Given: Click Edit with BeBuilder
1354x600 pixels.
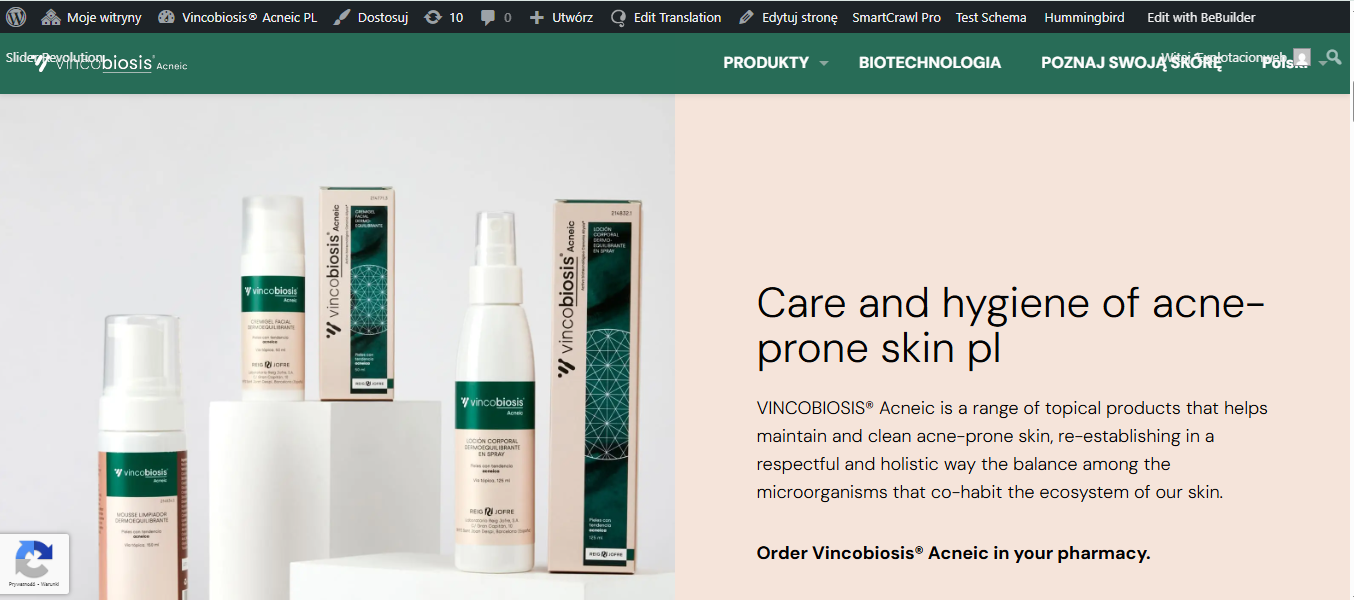Looking at the screenshot, I should point(1201,17).
